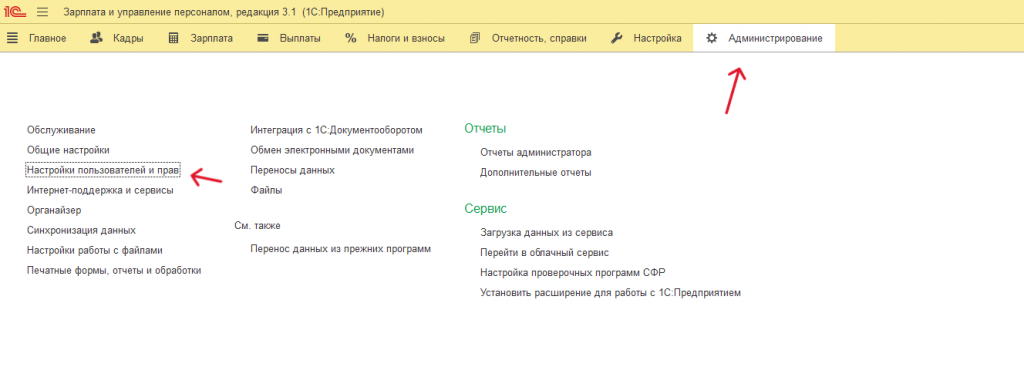Image resolution: width=1024 pixels, height=367 pixels.
Task: Click the Отчетность, справки documents icon
Action: coord(475,38)
